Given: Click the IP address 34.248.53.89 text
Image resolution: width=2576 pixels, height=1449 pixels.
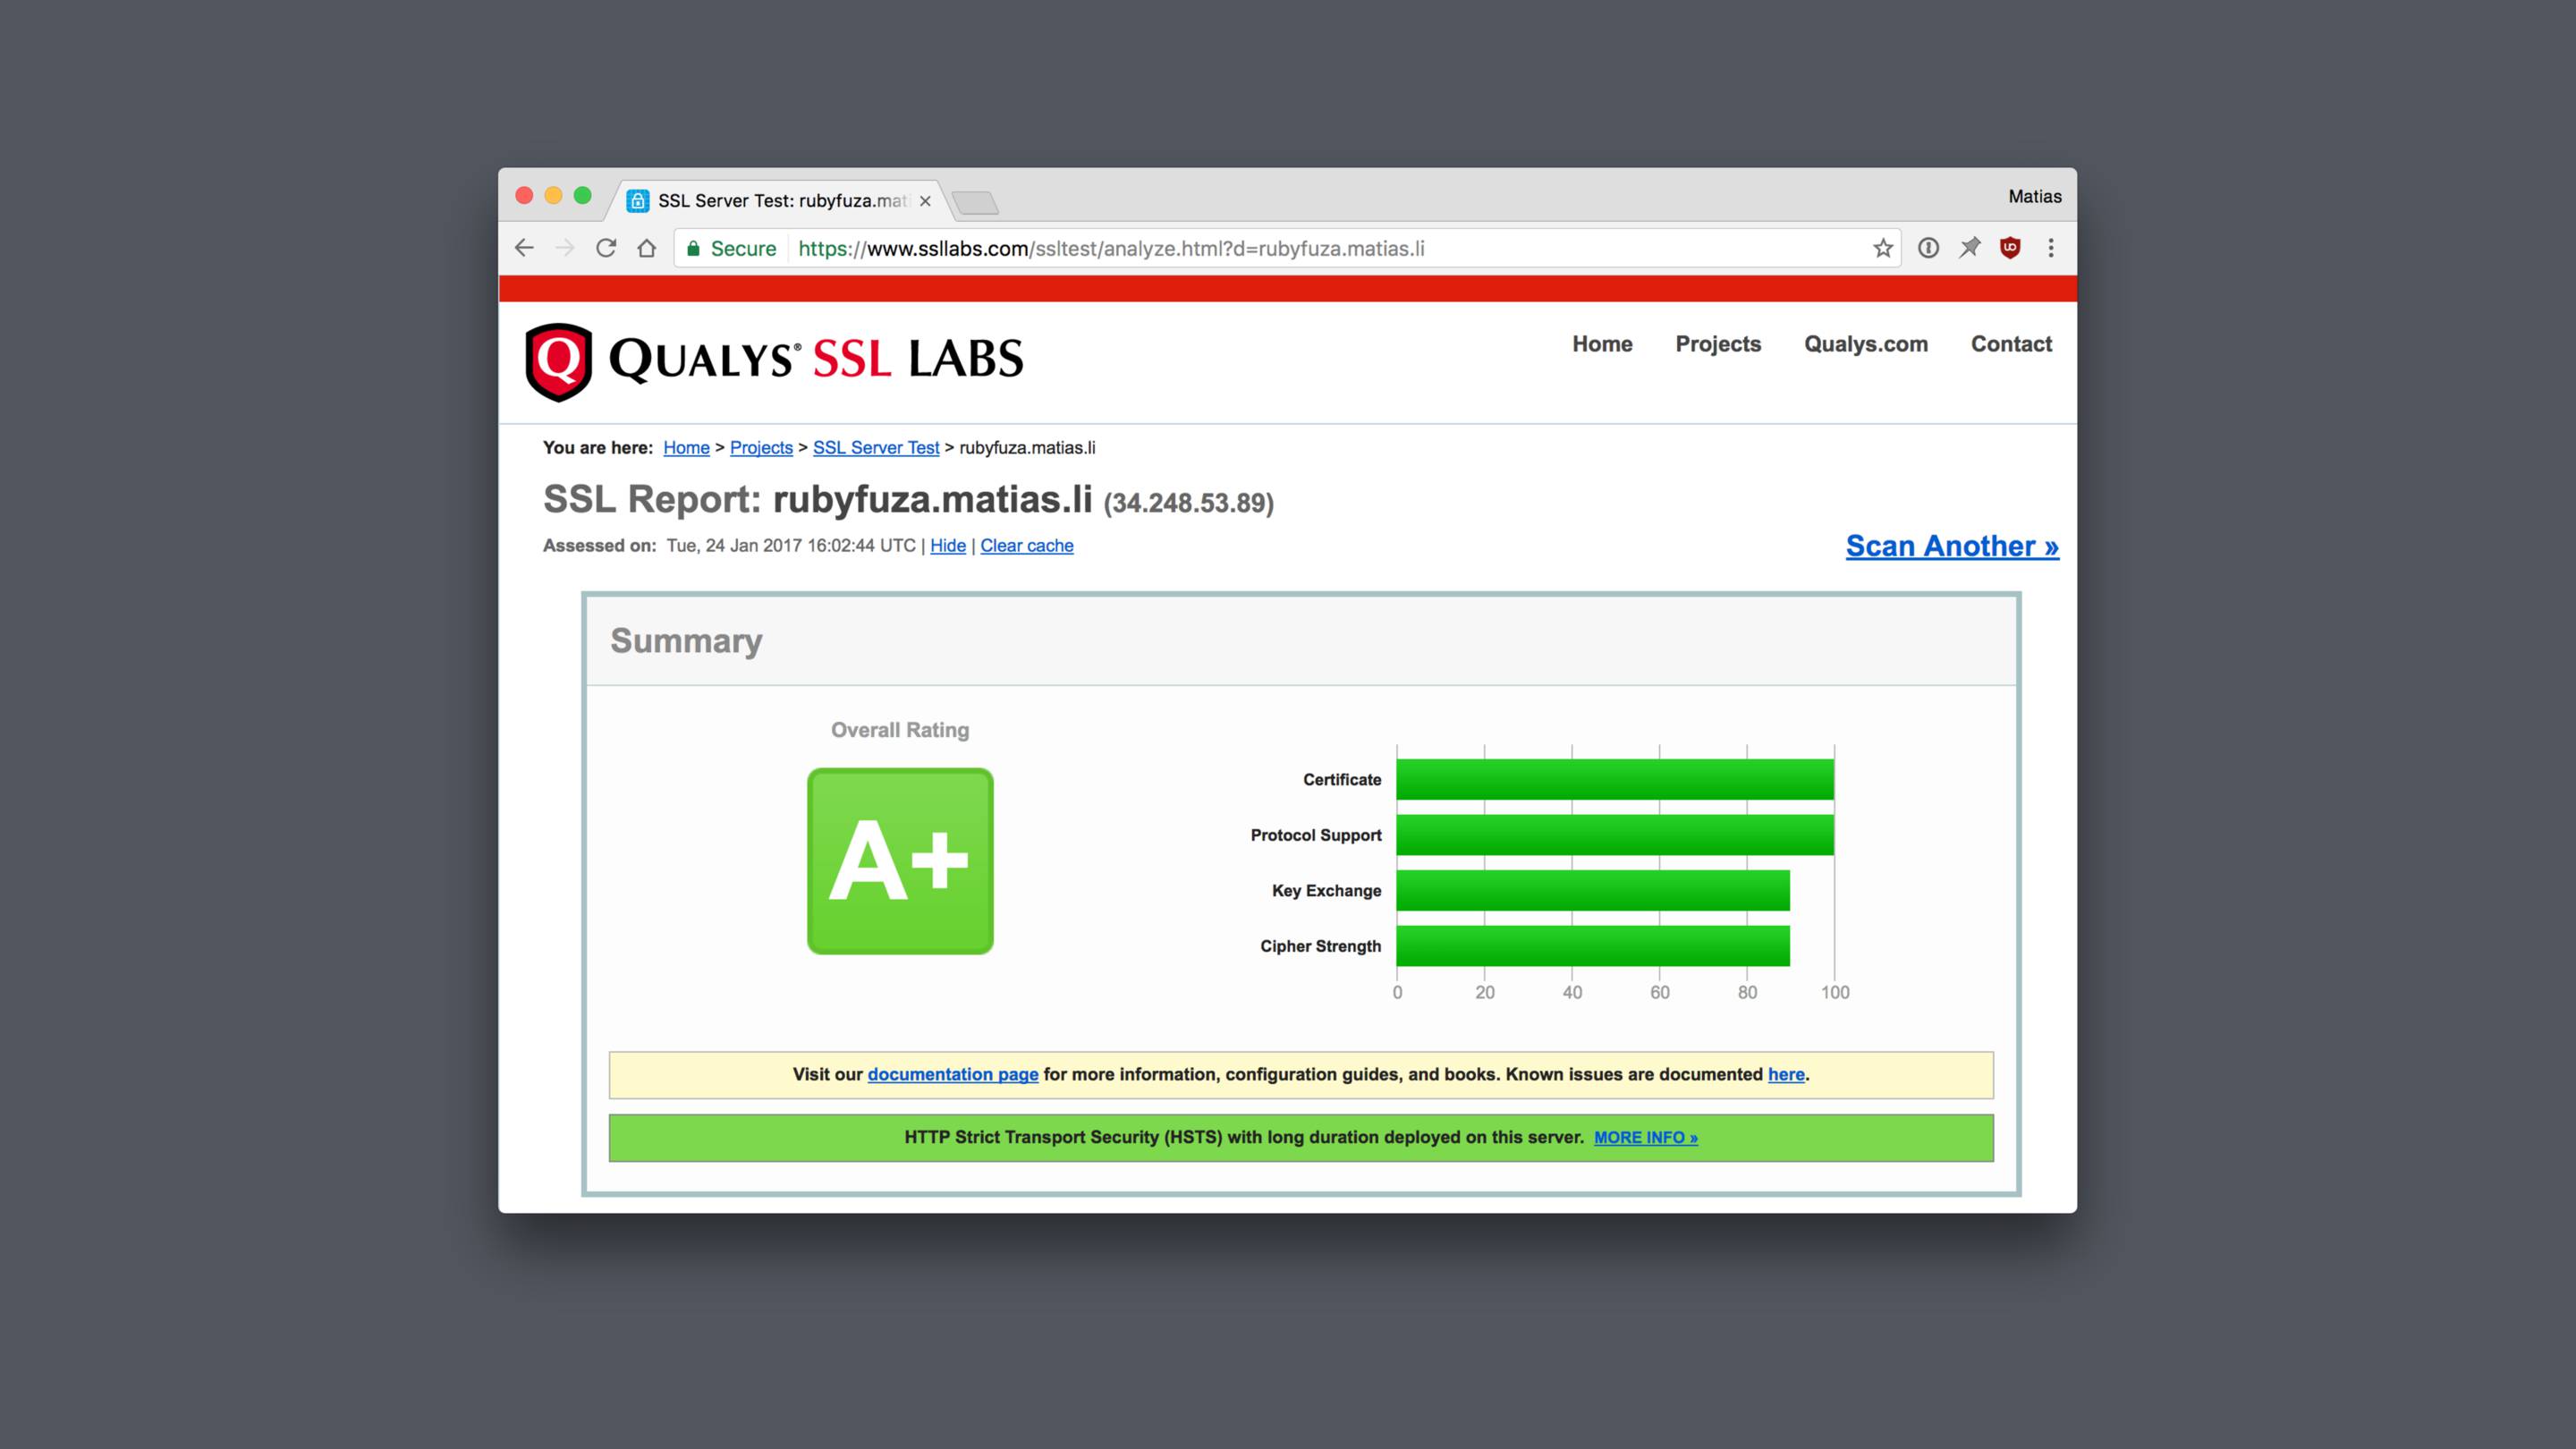Looking at the screenshot, I should [x=1188, y=503].
